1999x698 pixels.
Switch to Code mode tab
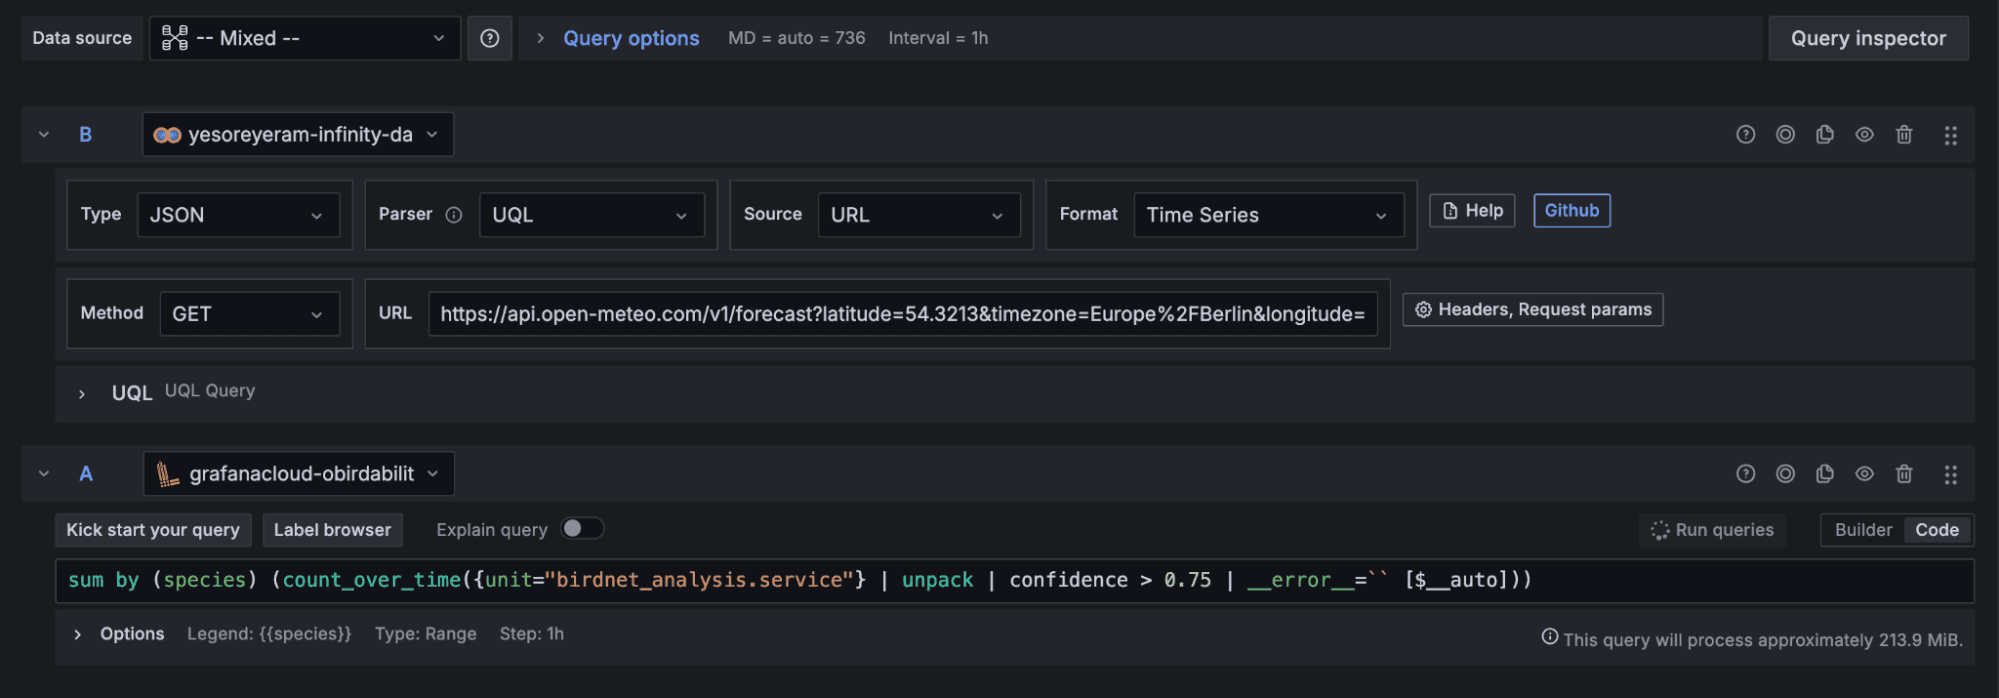pyautogui.click(x=1937, y=530)
